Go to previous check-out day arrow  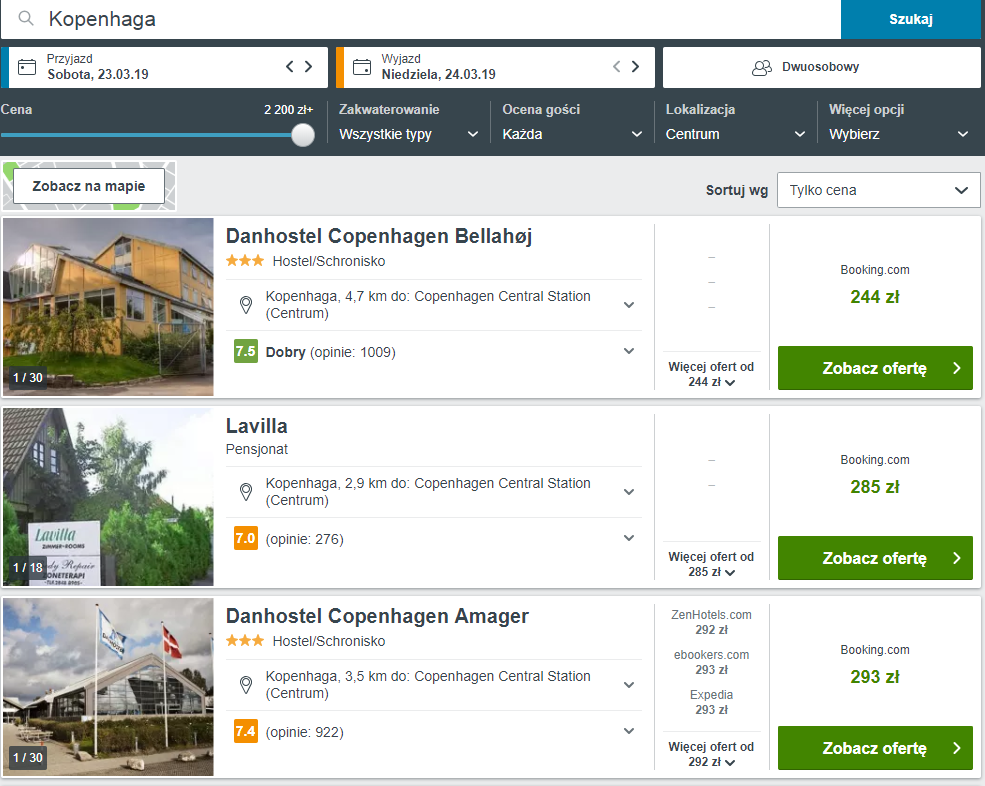tap(616, 67)
